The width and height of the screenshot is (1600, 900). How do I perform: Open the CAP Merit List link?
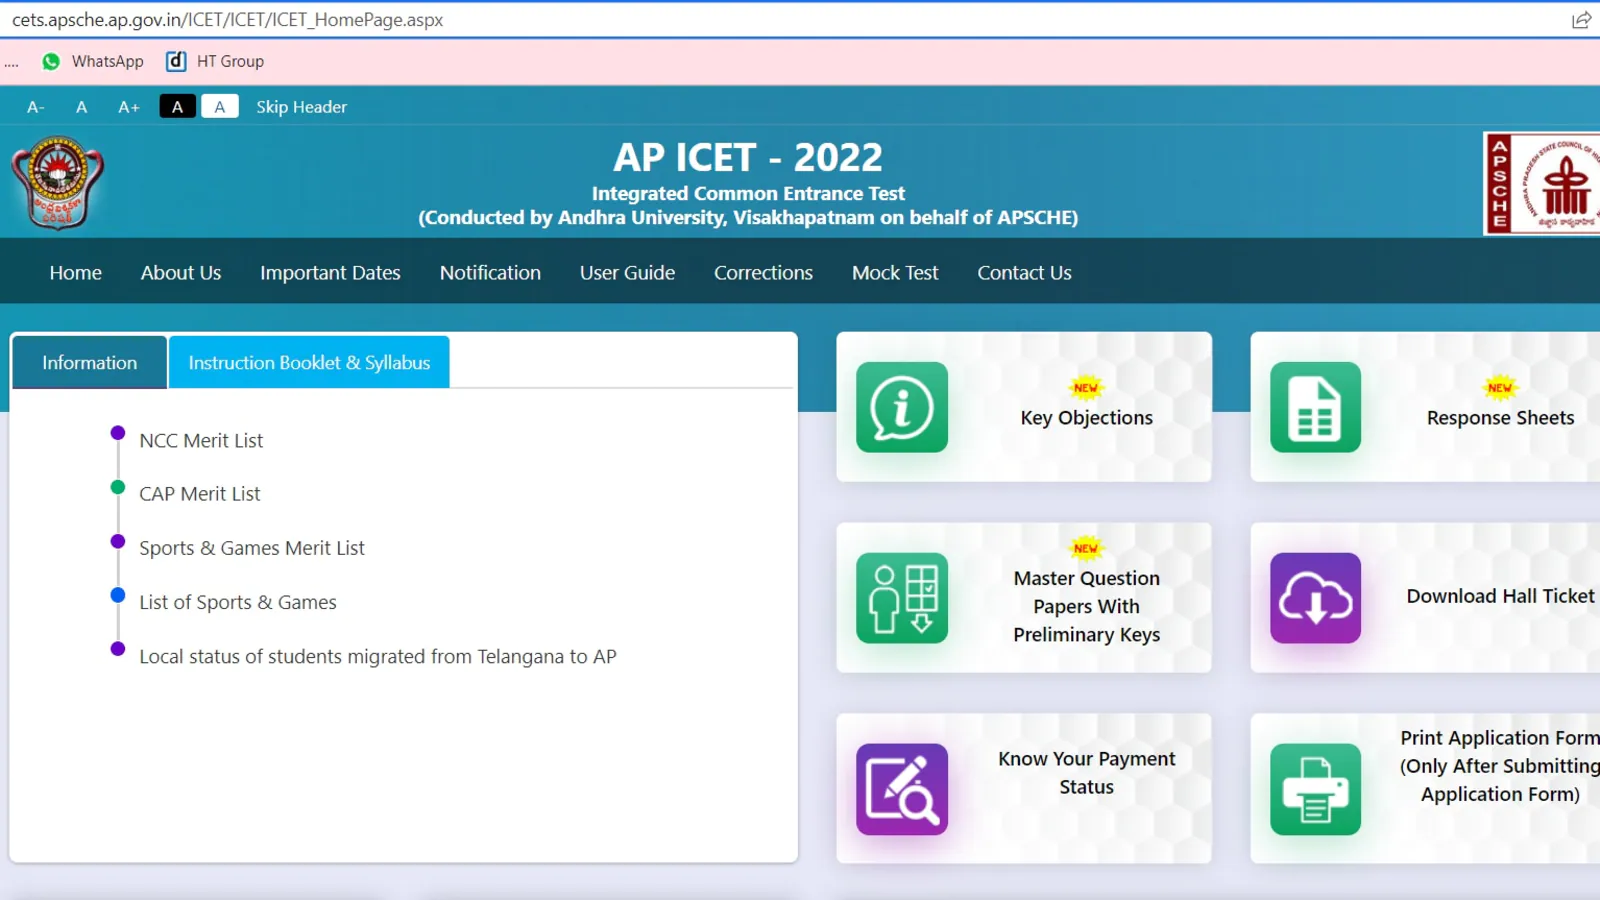pyautogui.click(x=200, y=493)
